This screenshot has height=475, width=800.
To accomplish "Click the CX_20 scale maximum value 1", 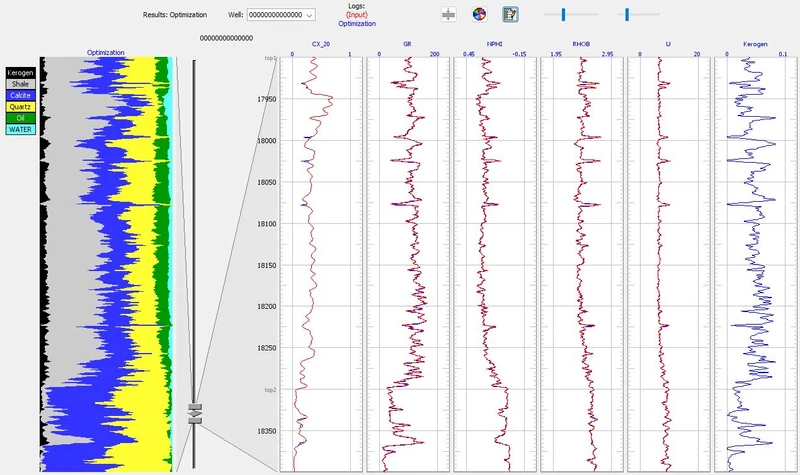I will coord(349,54).
